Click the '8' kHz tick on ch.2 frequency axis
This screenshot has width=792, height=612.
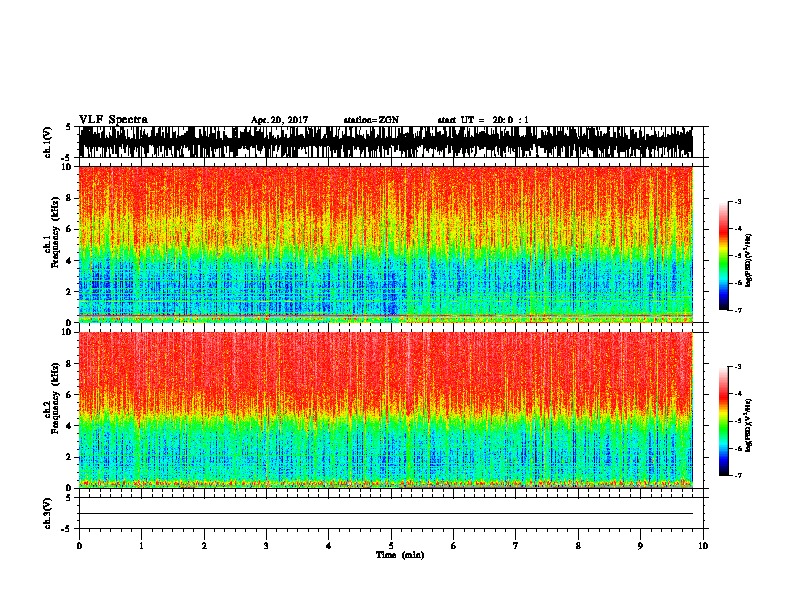(x=70, y=364)
